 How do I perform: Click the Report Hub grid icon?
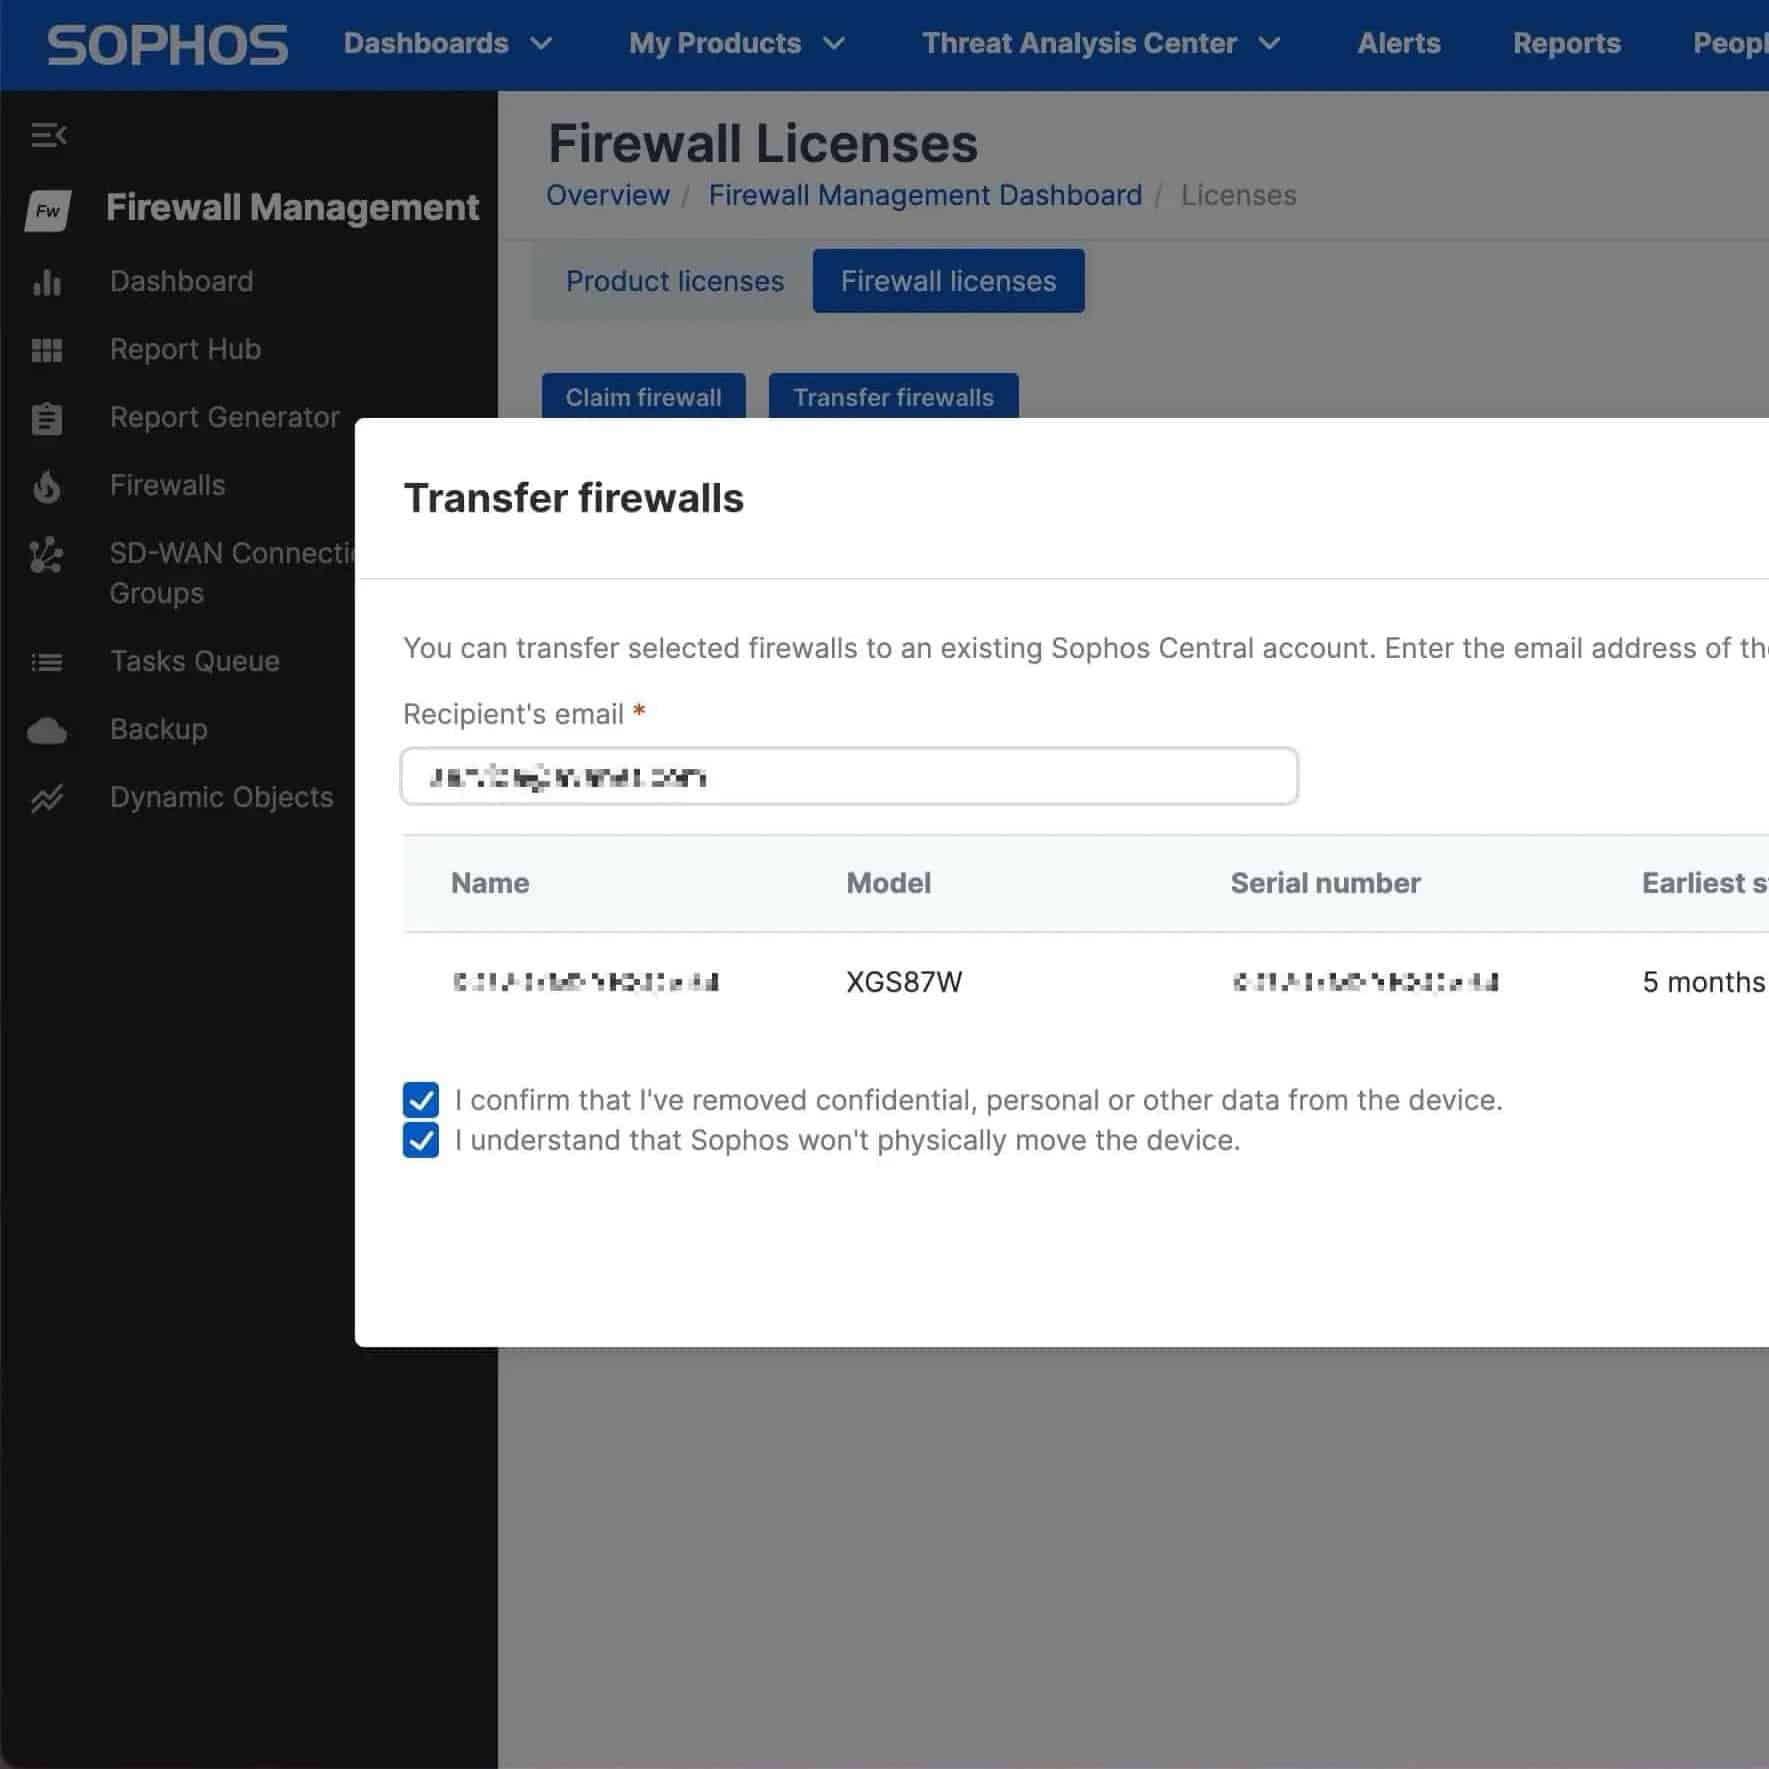click(47, 350)
